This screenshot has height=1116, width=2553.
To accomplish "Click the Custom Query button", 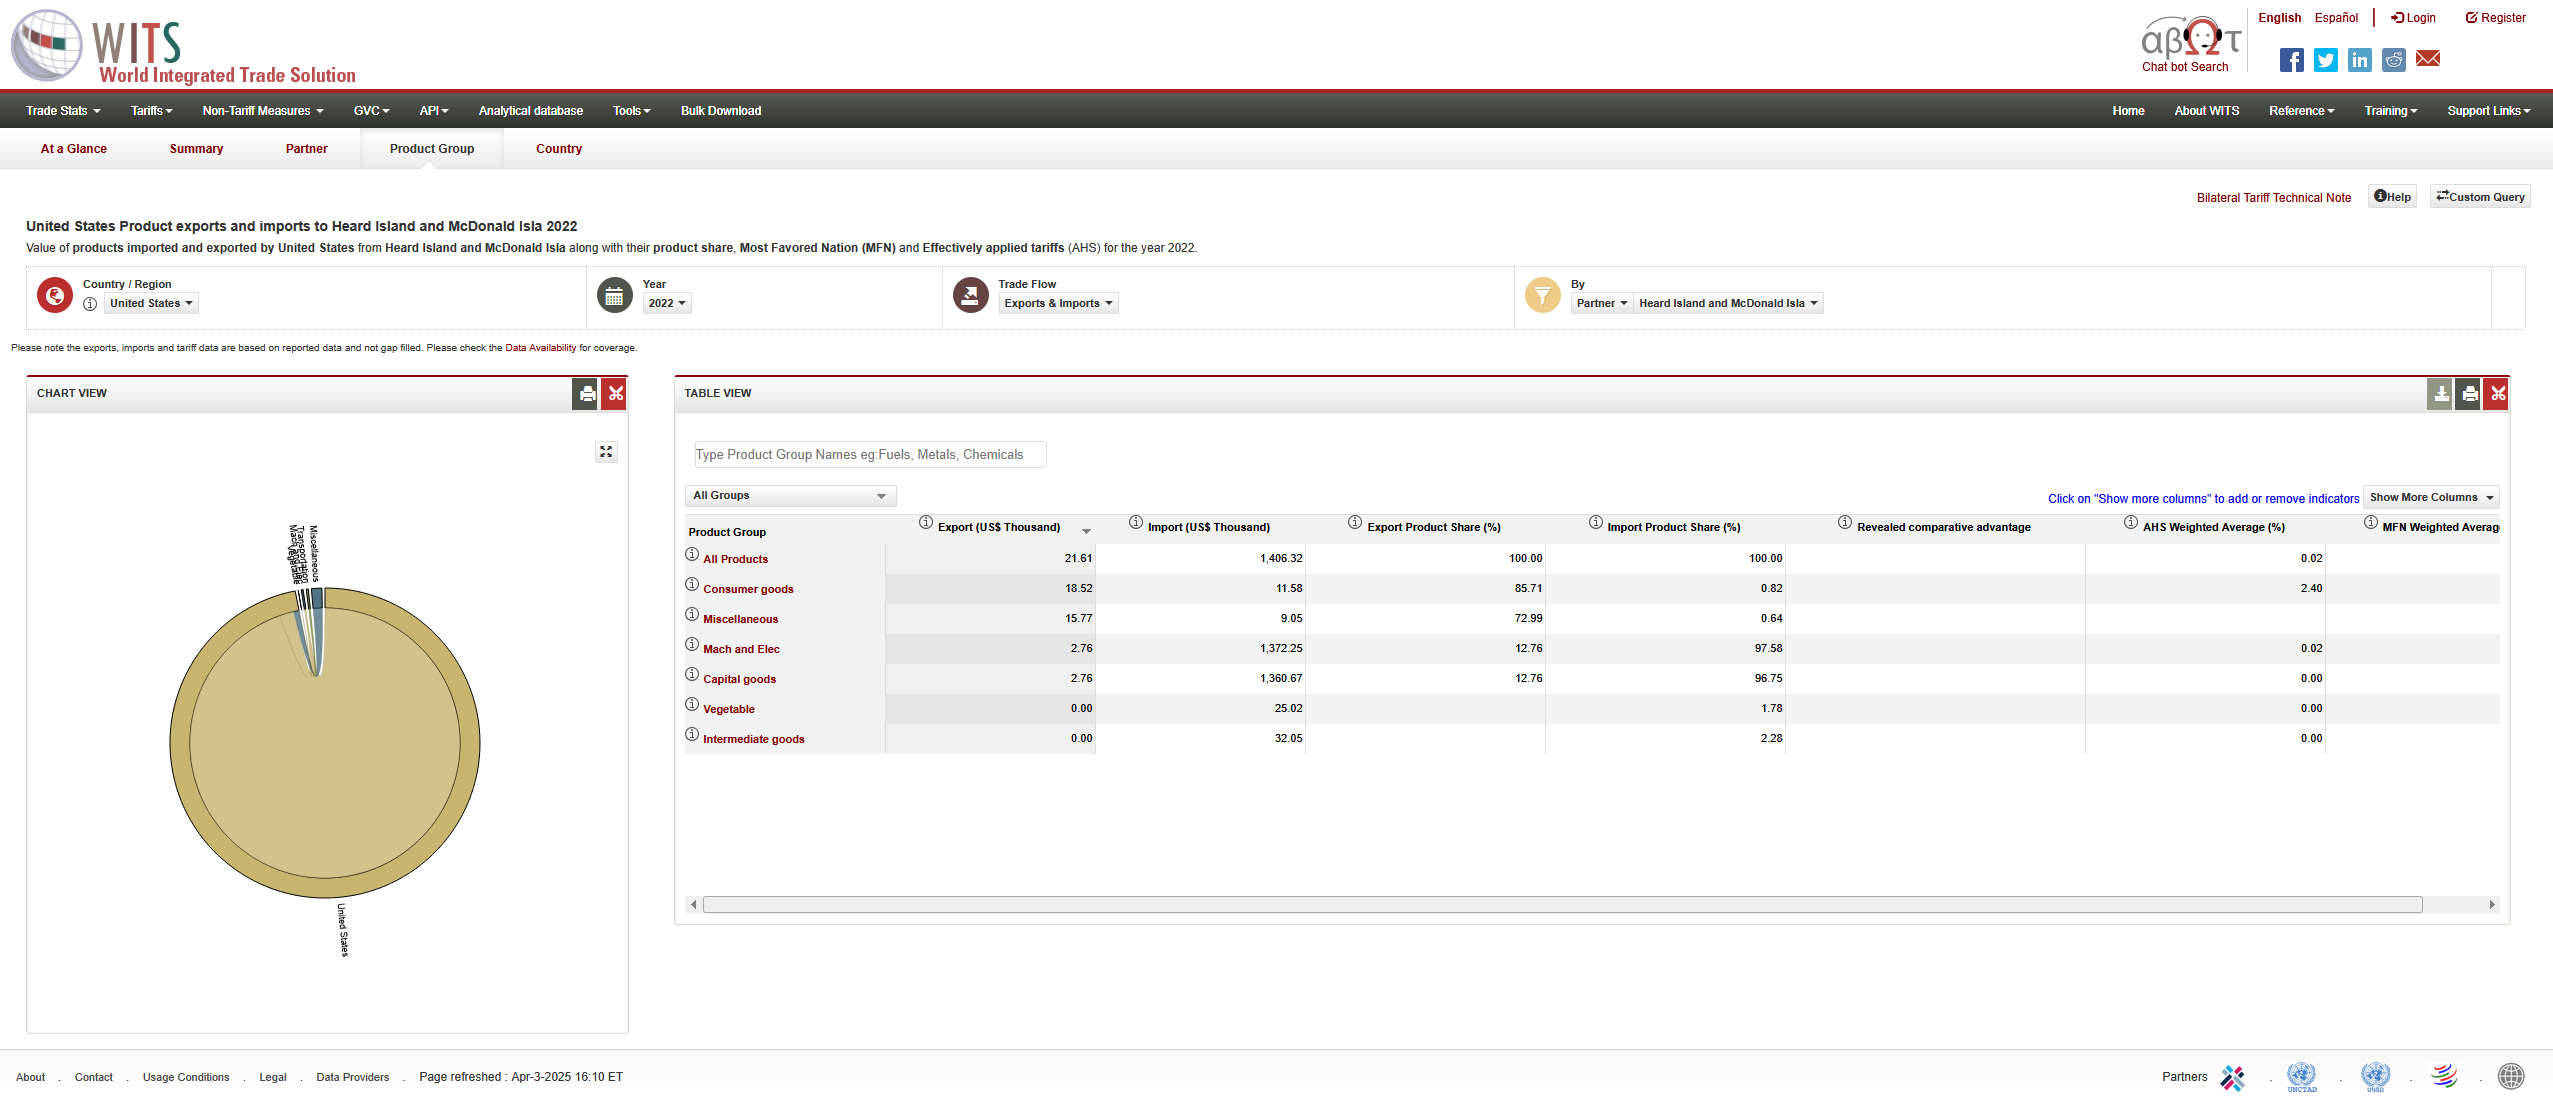I will coord(2480,197).
